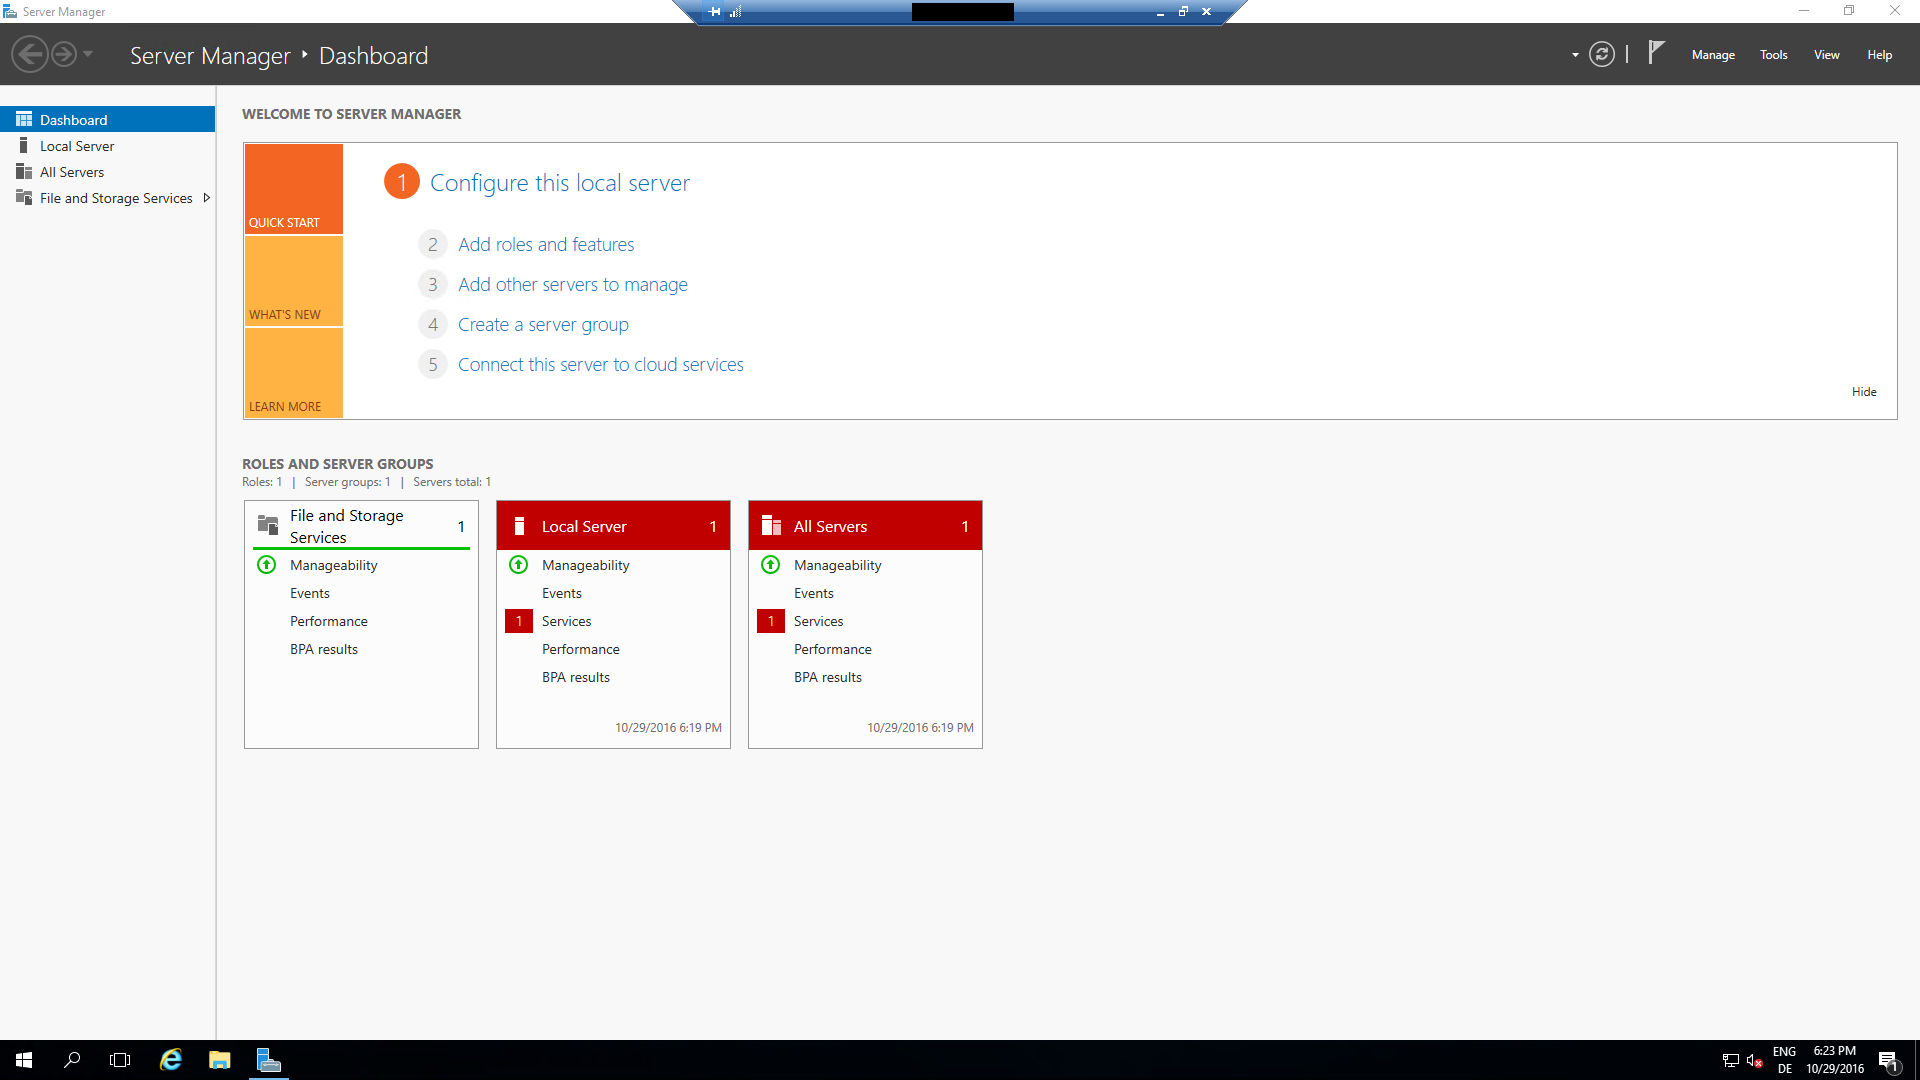The height and width of the screenshot is (1080, 1920).
Task: Click step 2 number circle
Action: tap(432, 245)
